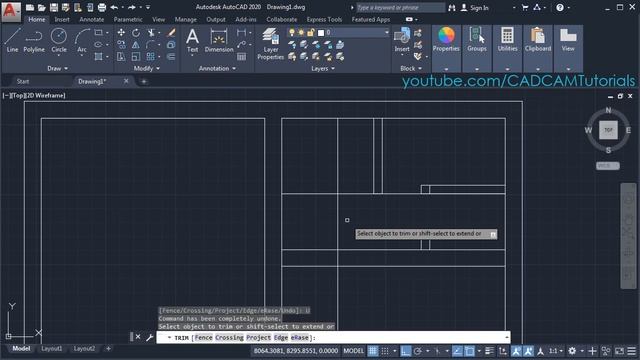Switch to the Insert ribbon tab
The image size is (640, 360).
[62, 19]
